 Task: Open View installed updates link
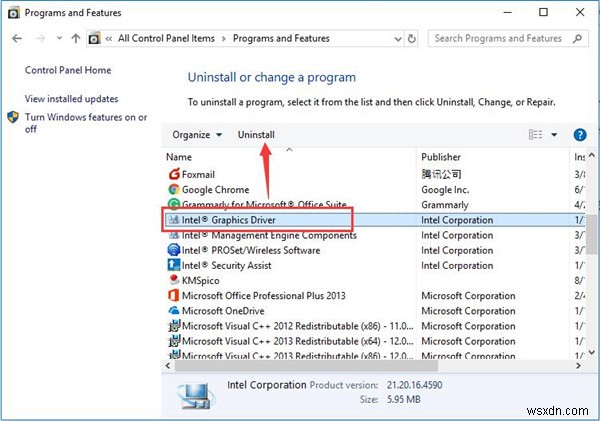pyautogui.click(x=71, y=99)
